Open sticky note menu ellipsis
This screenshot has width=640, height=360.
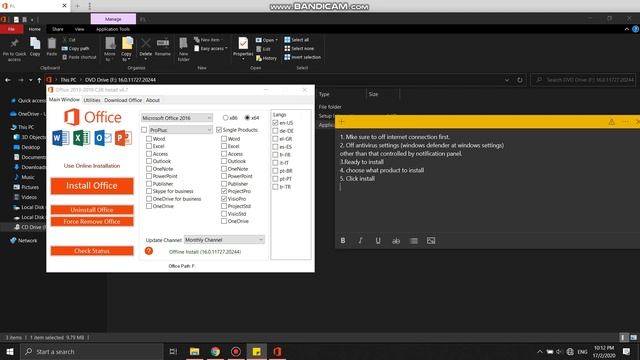point(625,122)
